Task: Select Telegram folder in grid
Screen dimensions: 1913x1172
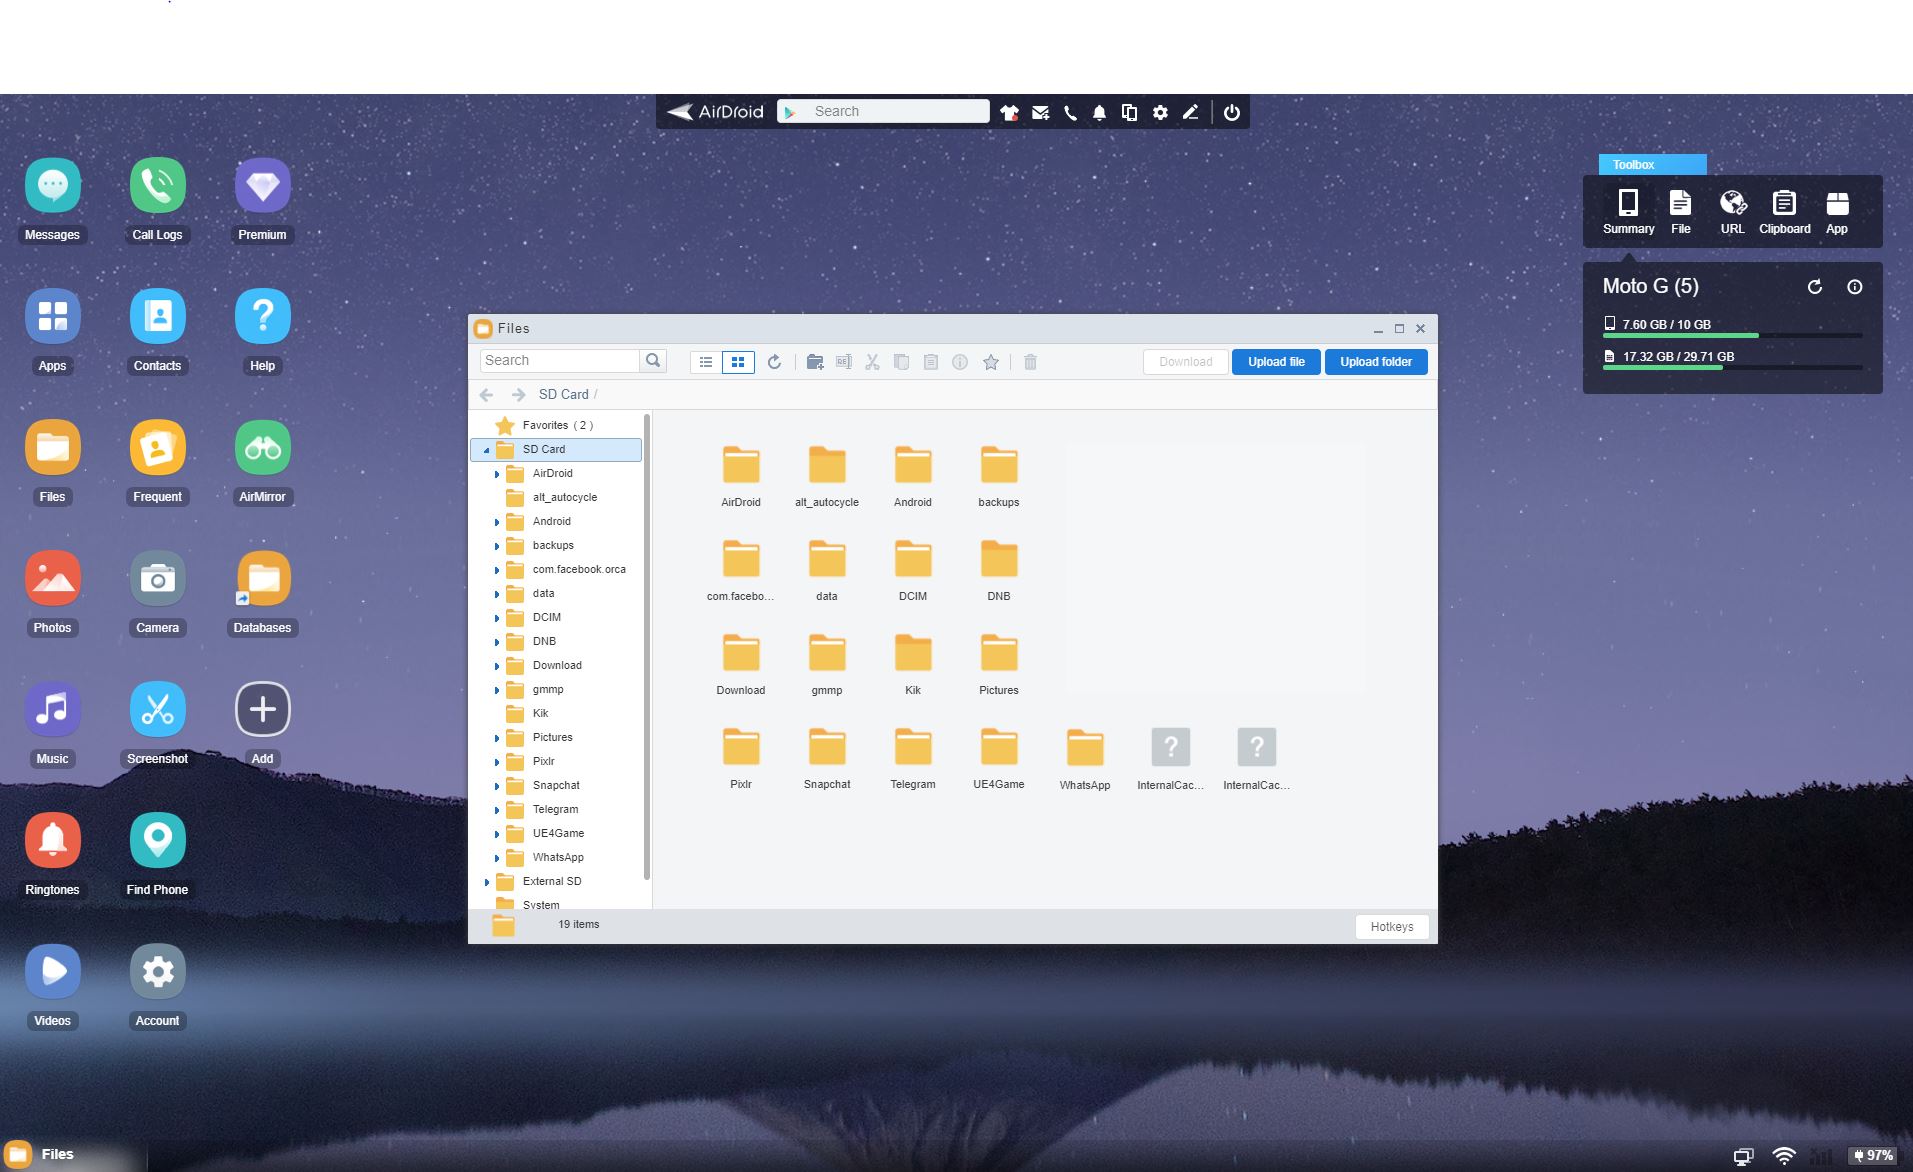Action: (x=912, y=758)
